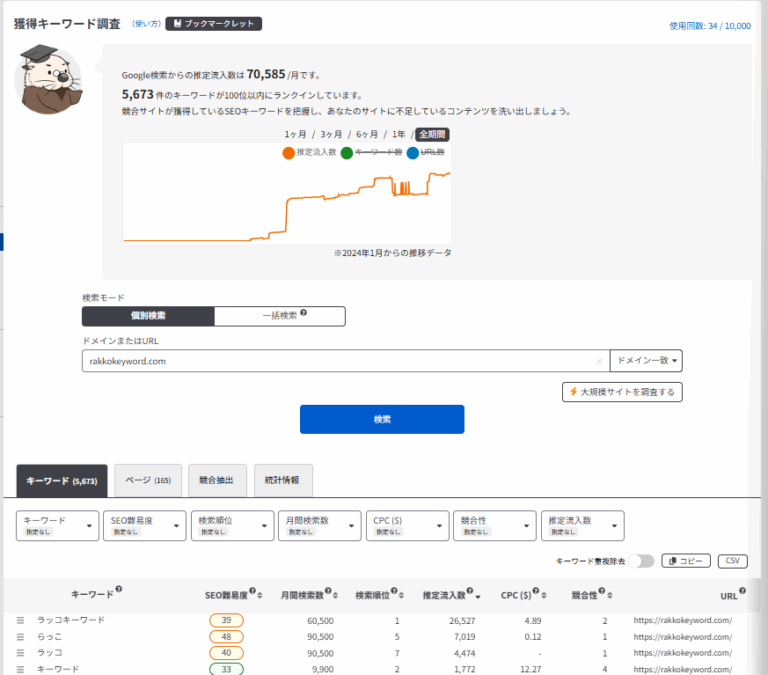Select the 全期間 chart period
The height and width of the screenshot is (675, 768).
(432, 134)
